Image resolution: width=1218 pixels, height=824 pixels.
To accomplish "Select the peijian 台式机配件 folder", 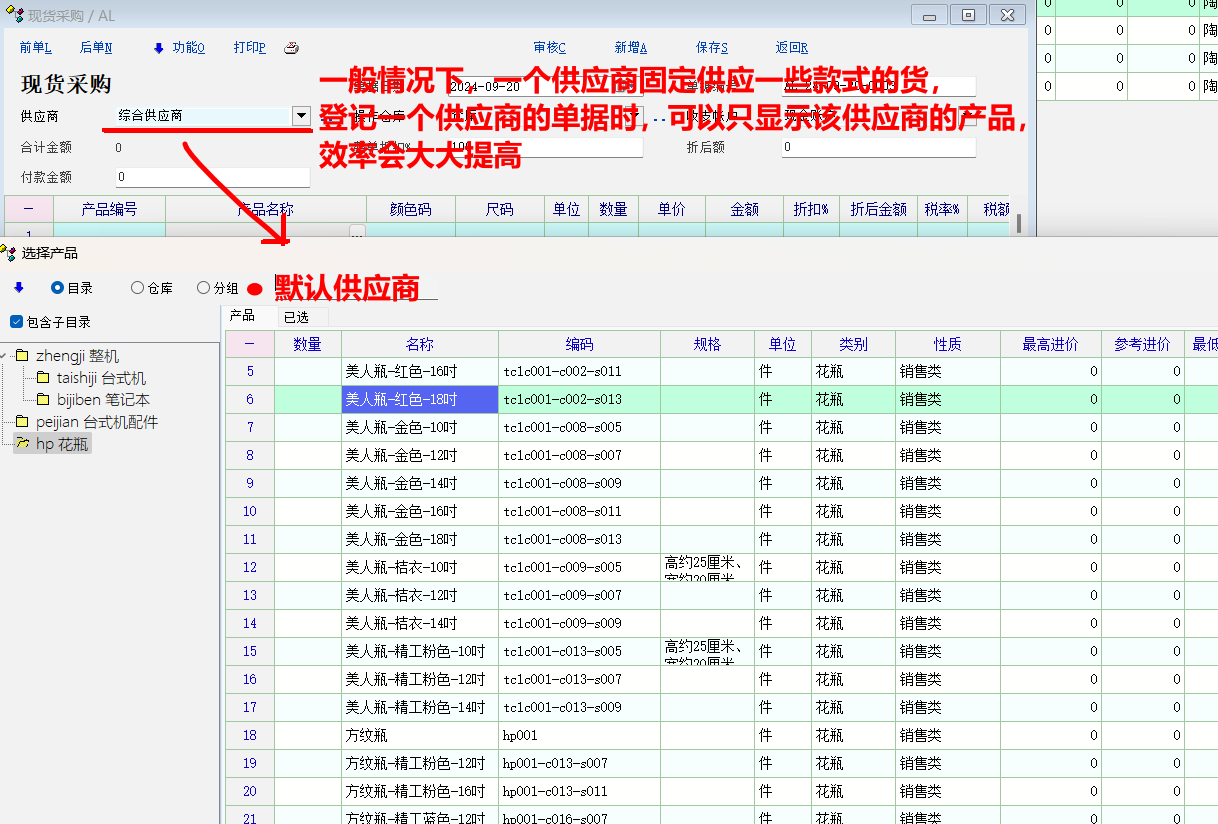I will (x=96, y=422).
